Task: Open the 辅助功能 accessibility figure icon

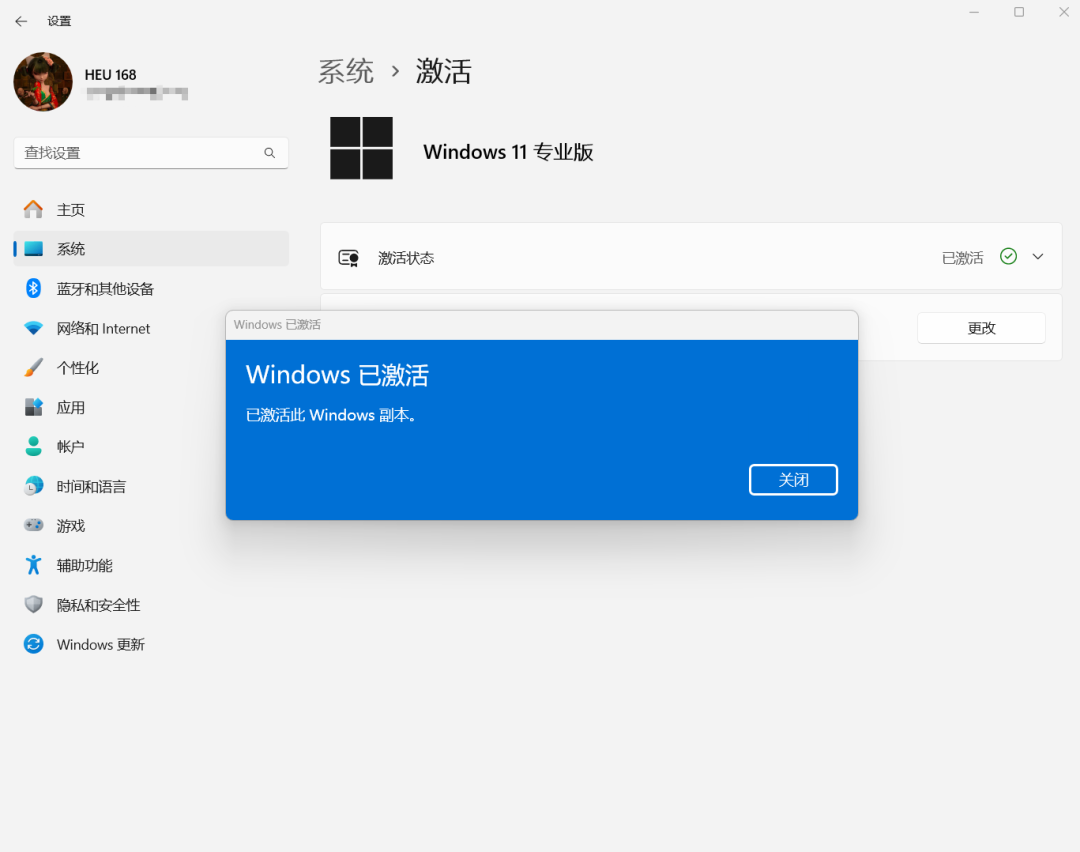Action: 33,565
